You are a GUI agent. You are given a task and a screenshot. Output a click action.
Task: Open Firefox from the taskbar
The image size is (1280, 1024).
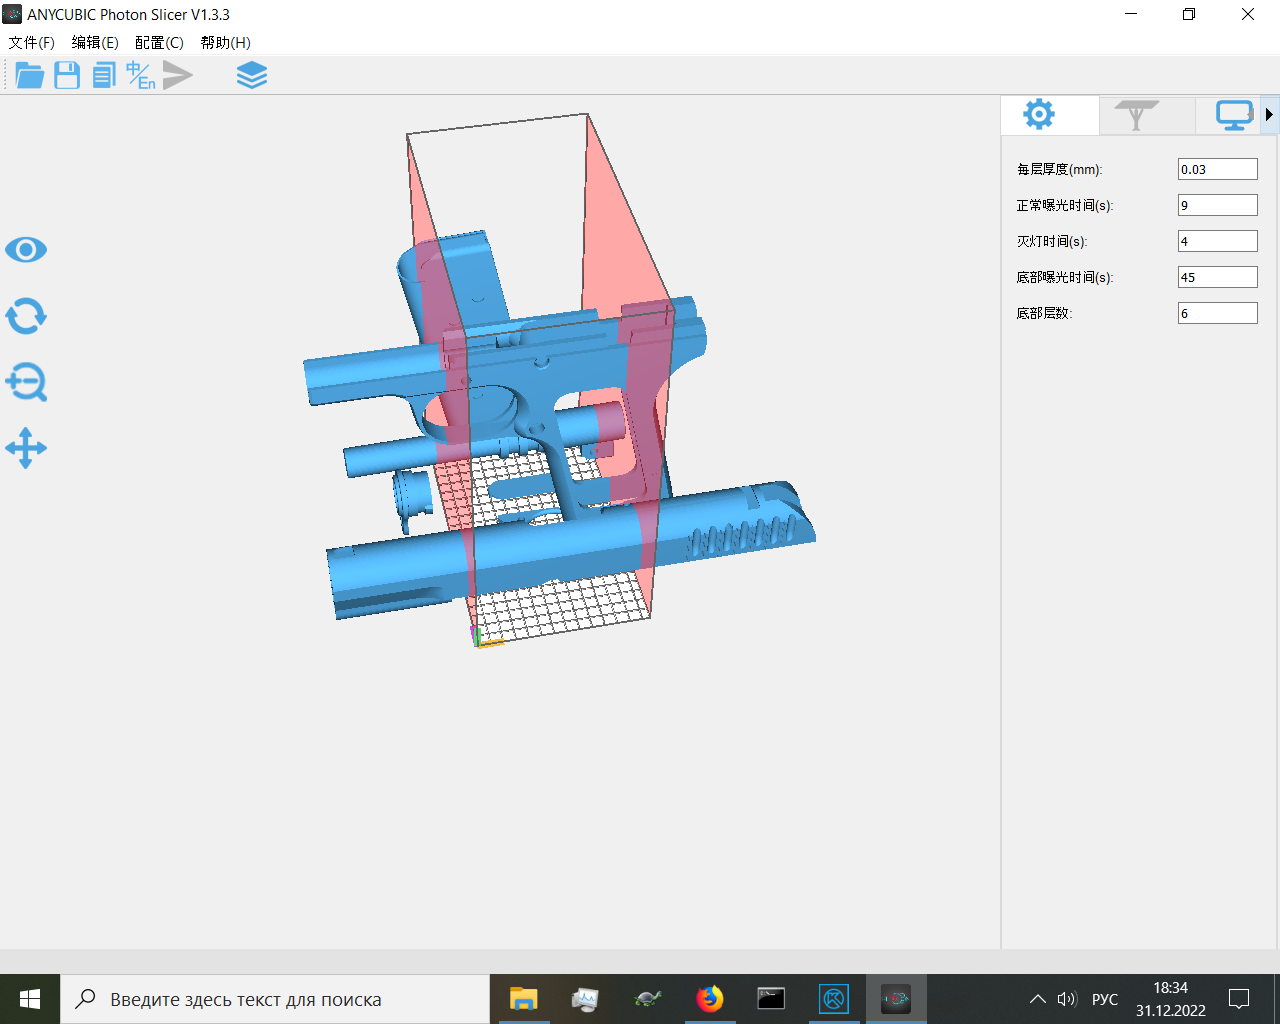[710, 998]
